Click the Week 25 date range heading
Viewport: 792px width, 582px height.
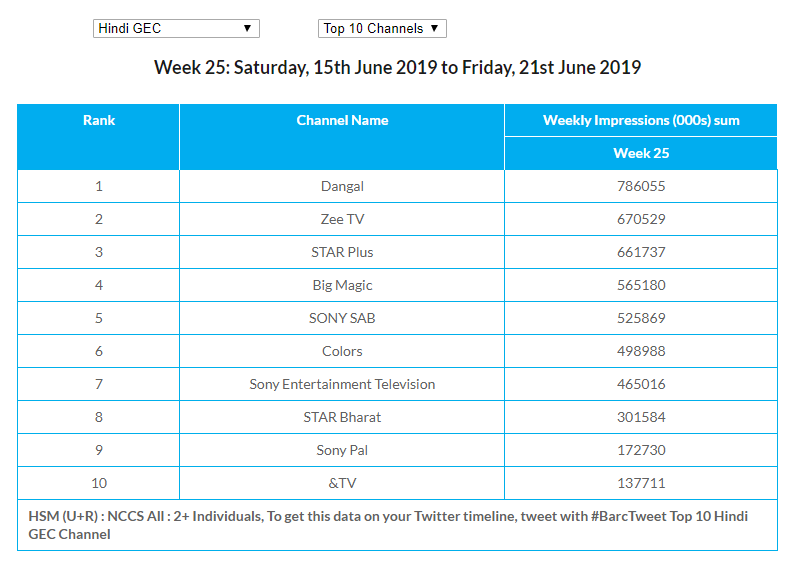(x=397, y=68)
